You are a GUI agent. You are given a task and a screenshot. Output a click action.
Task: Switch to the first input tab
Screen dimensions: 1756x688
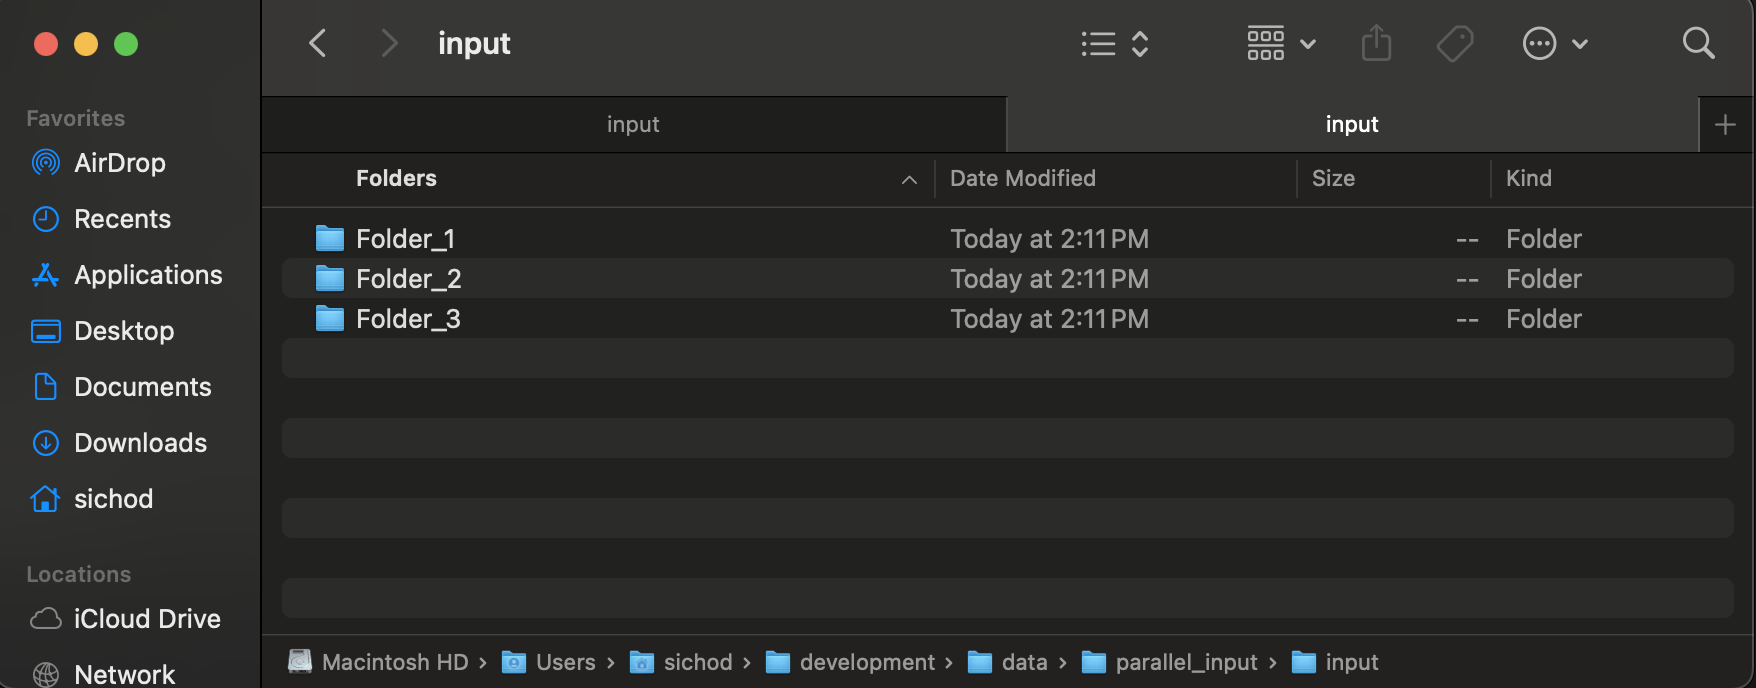(x=633, y=124)
